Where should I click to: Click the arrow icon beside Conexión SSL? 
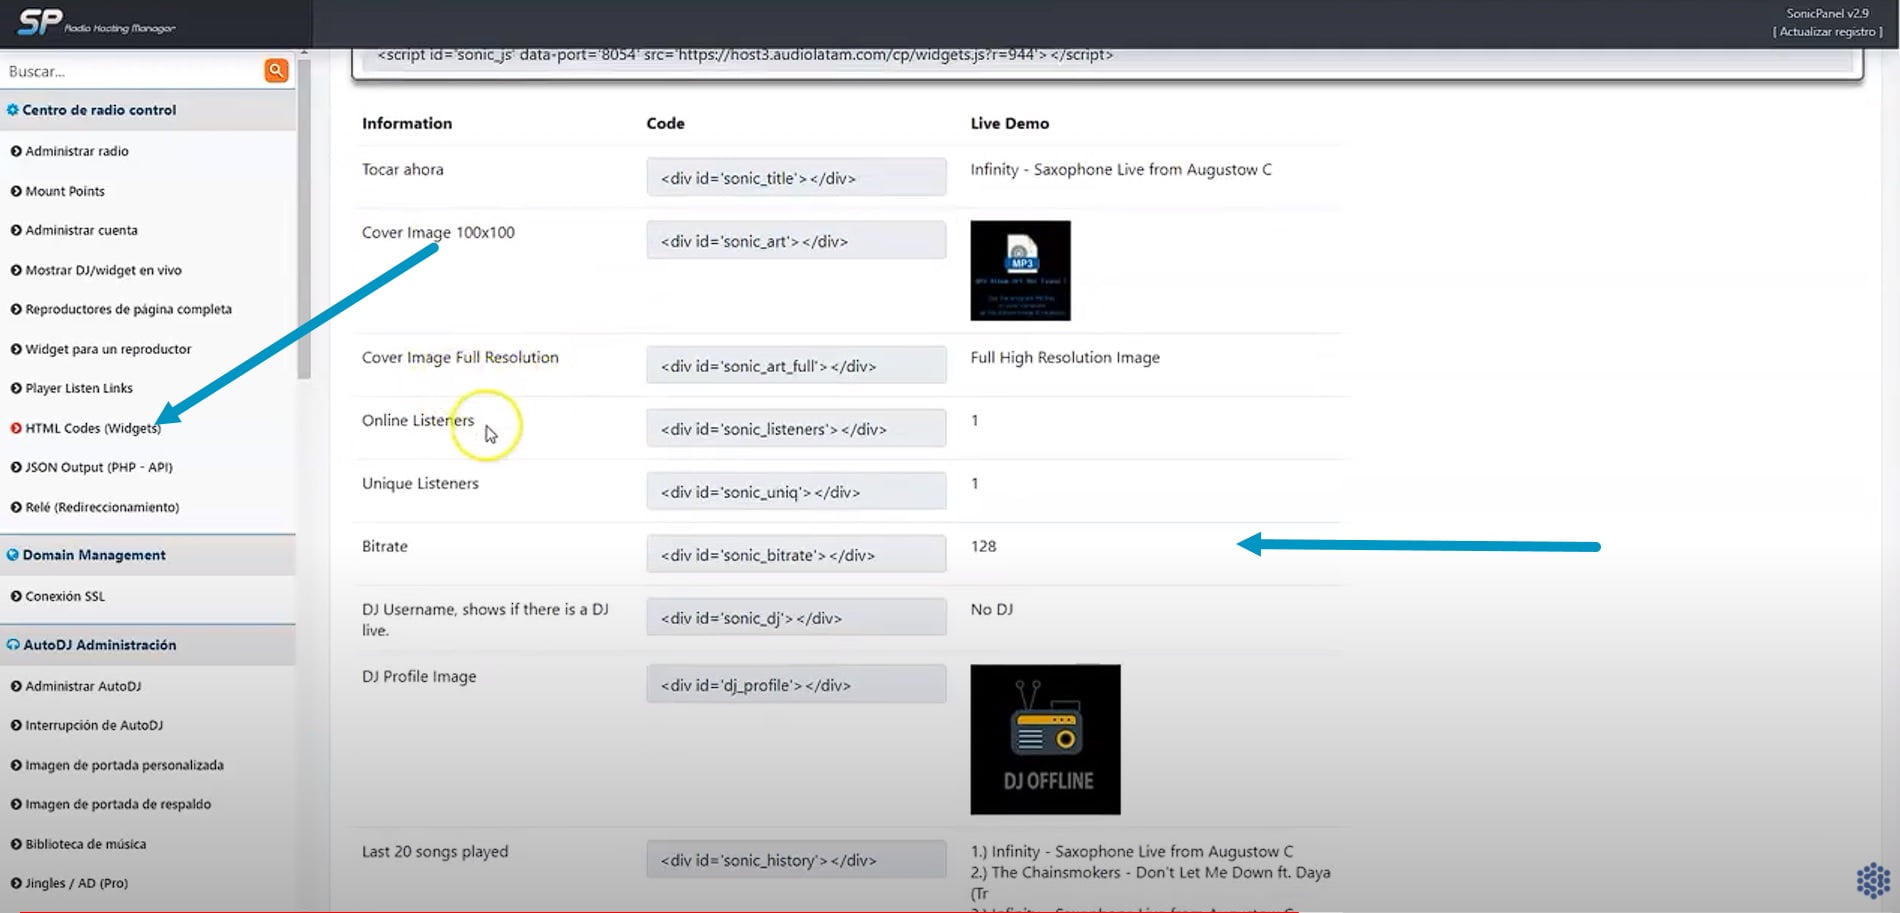16,596
